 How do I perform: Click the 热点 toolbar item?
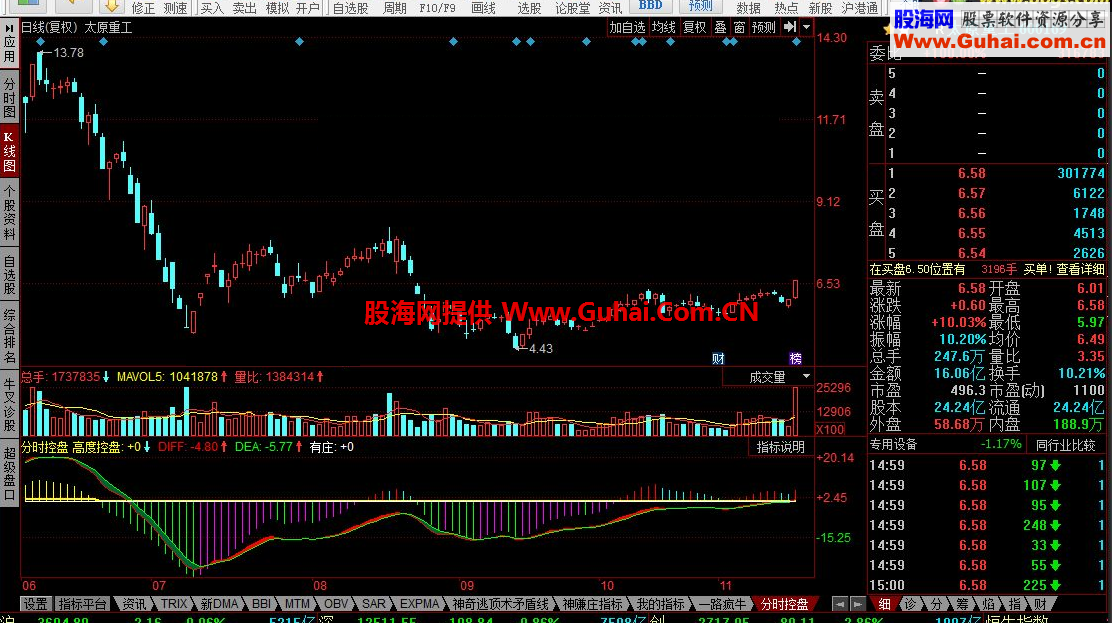(x=785, y=8)
